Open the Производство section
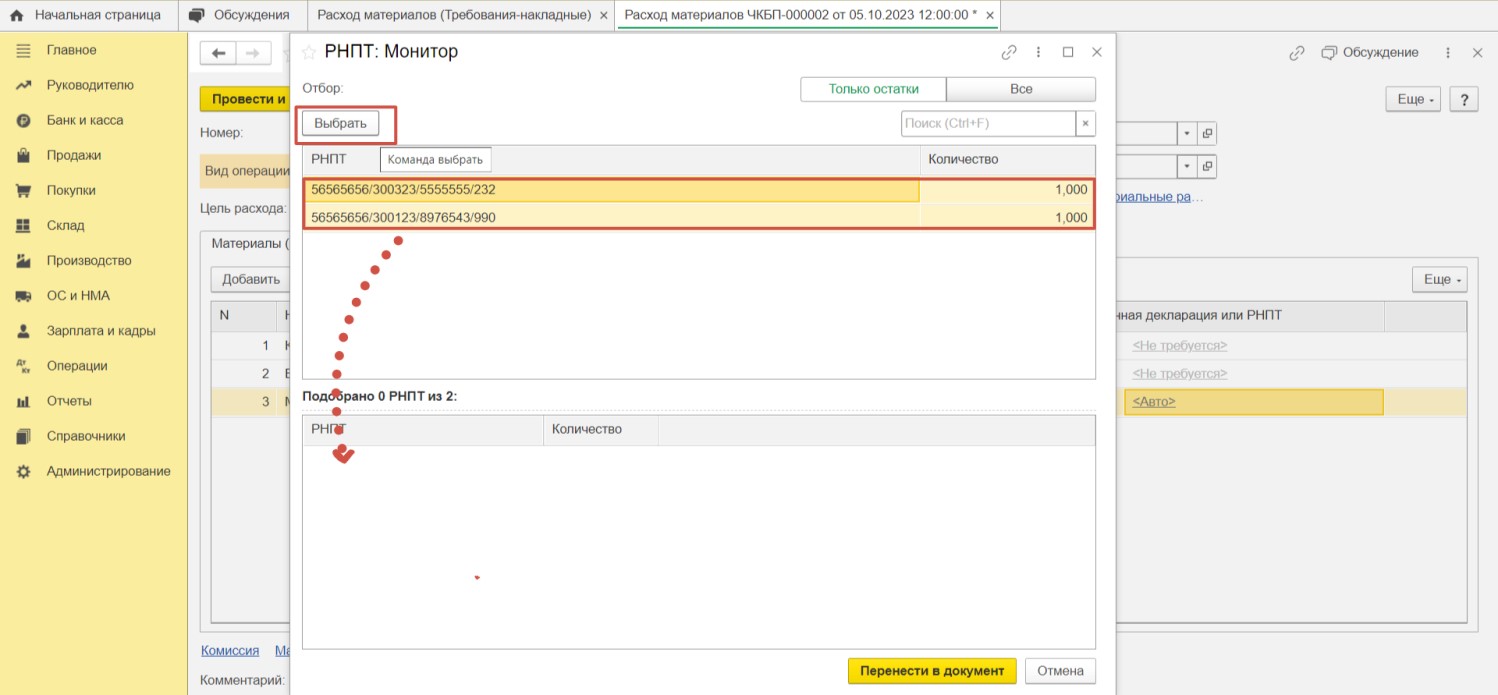The image size is (1498, 695). pos(89,260)
